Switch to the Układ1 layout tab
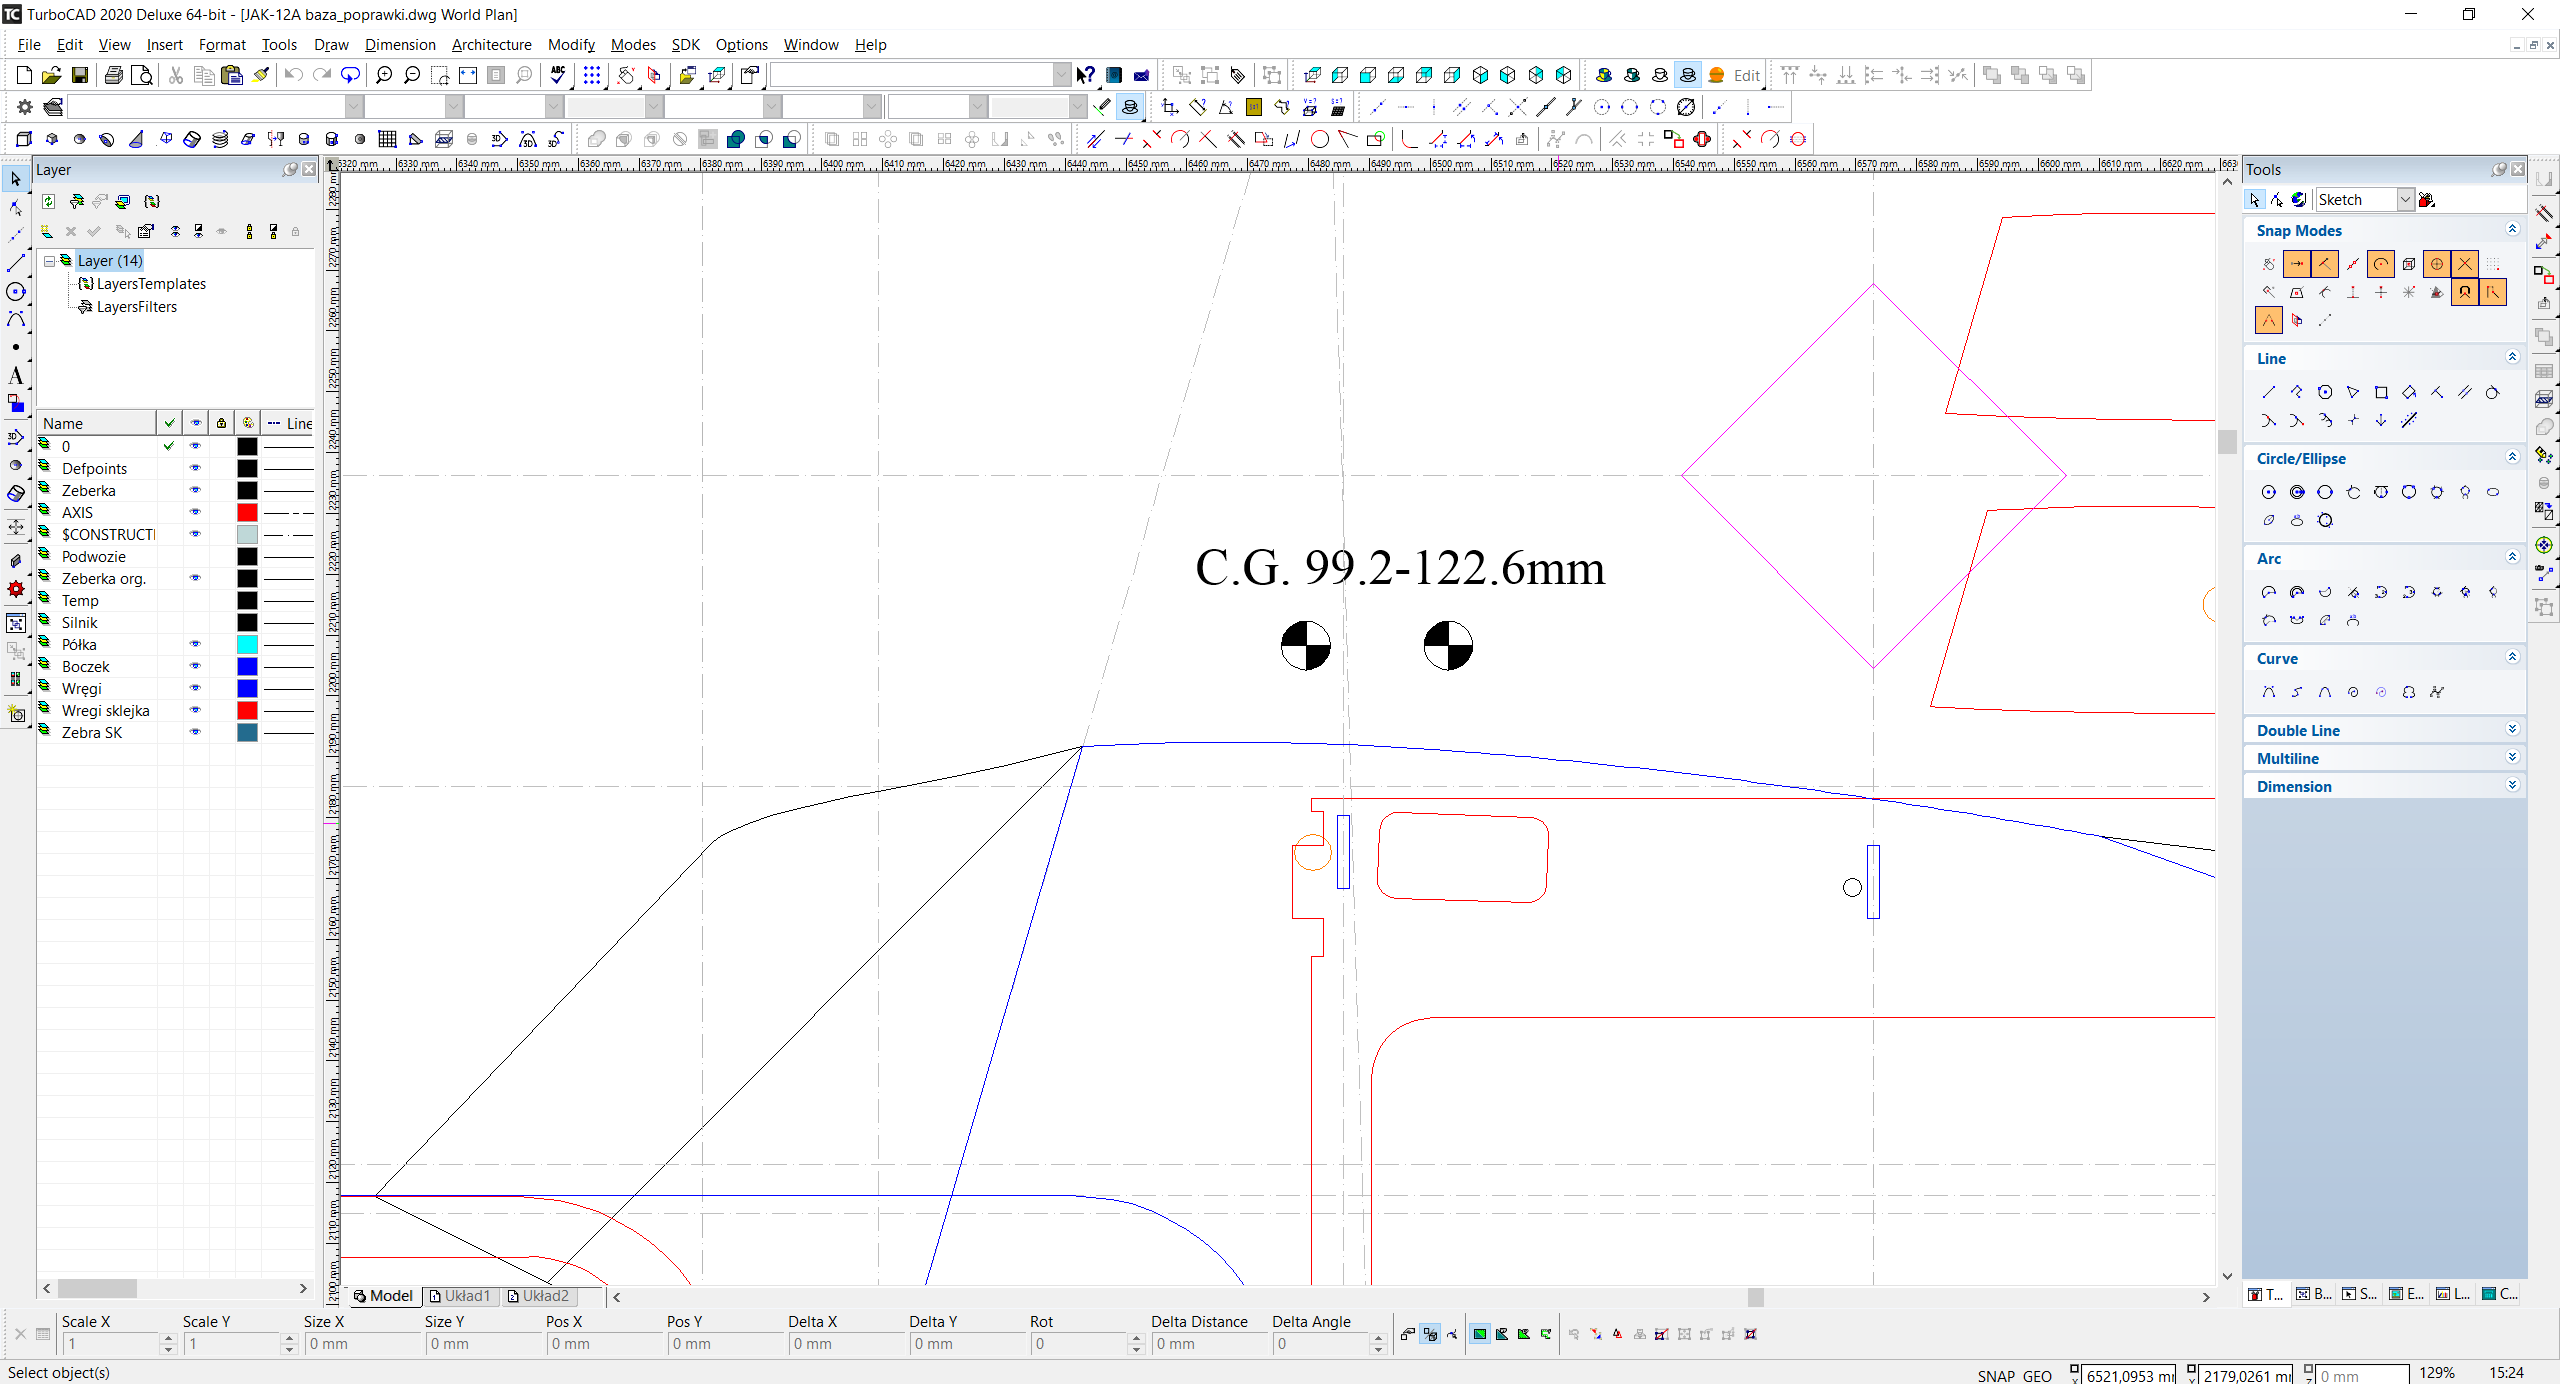Viewport: 2560px width, 1384px height. 460,1296
